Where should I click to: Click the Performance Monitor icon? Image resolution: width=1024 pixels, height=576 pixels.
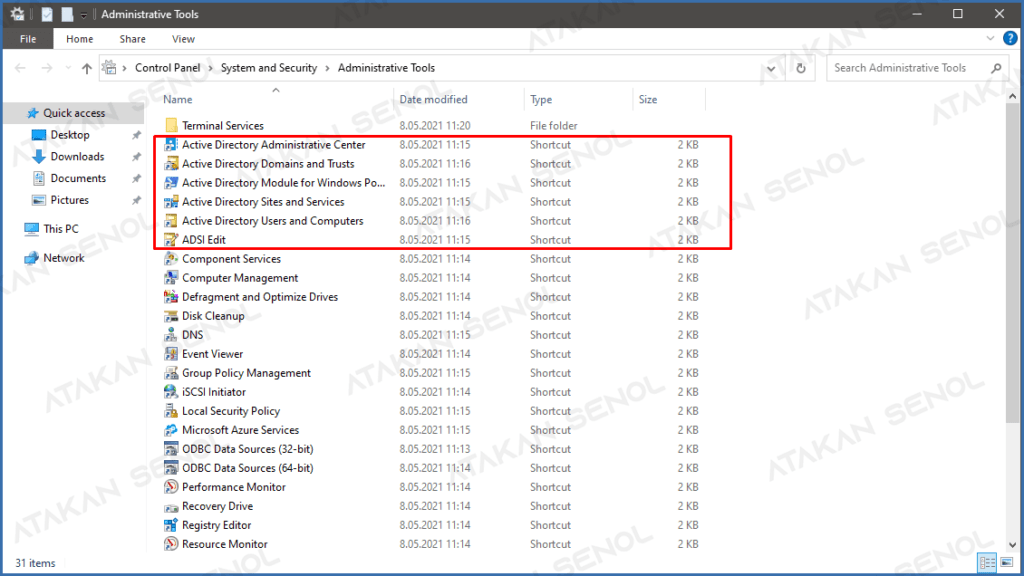pyautogui.click(x=171, y=487)
